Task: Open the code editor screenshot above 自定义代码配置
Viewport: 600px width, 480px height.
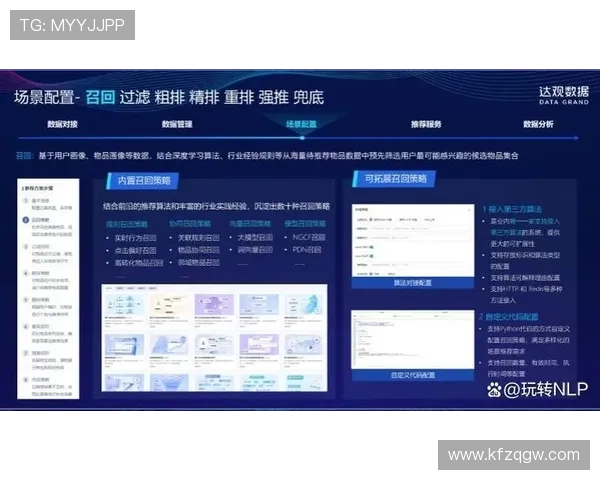Action: pyautogui.click(x=413, y=340)
